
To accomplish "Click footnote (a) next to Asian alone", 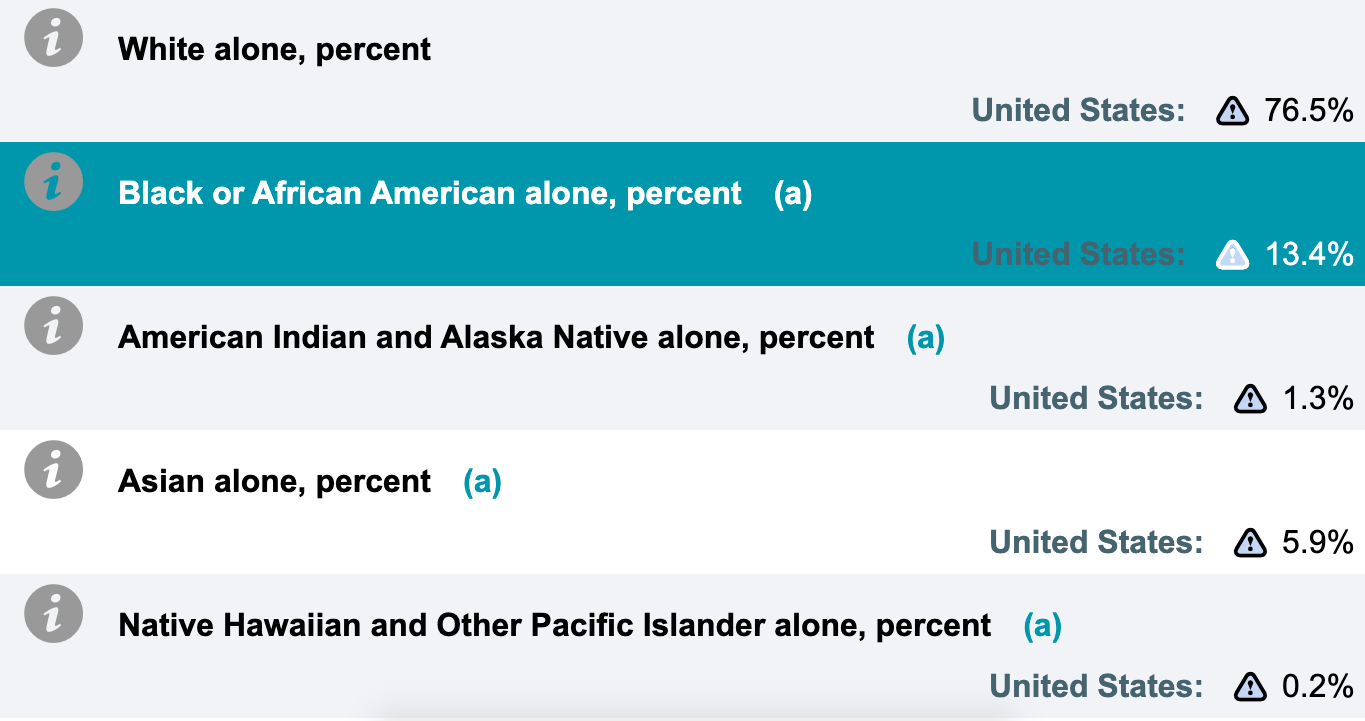I will pos(482,482).
